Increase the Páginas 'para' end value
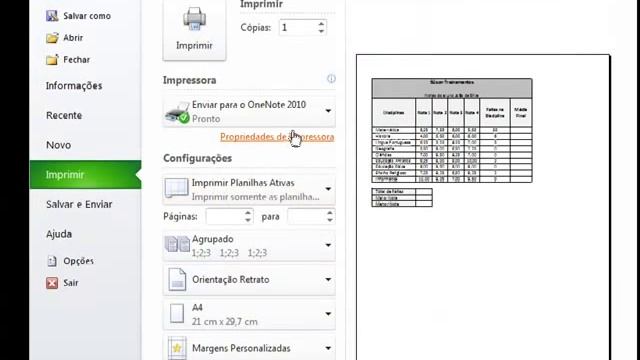This screenshot has width=640, height=360. click(330, 213)
